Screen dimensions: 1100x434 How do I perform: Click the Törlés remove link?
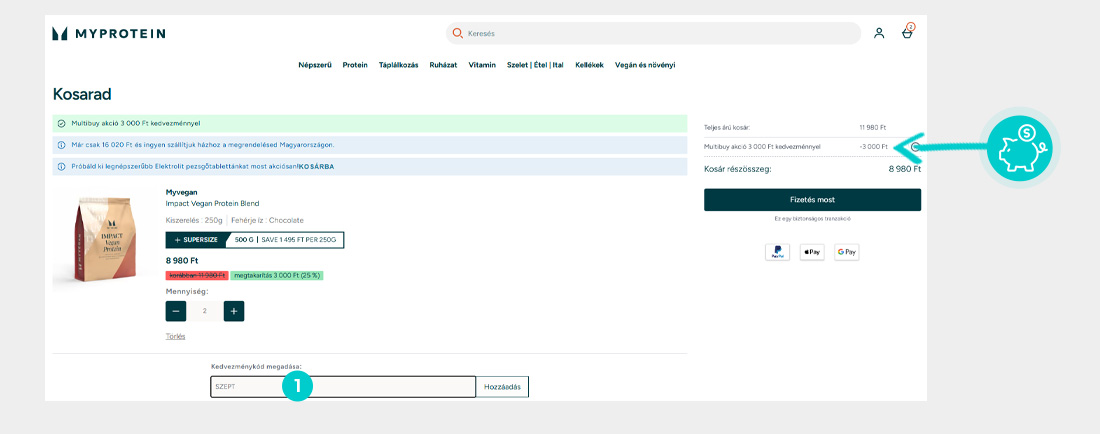coord(175,336)
